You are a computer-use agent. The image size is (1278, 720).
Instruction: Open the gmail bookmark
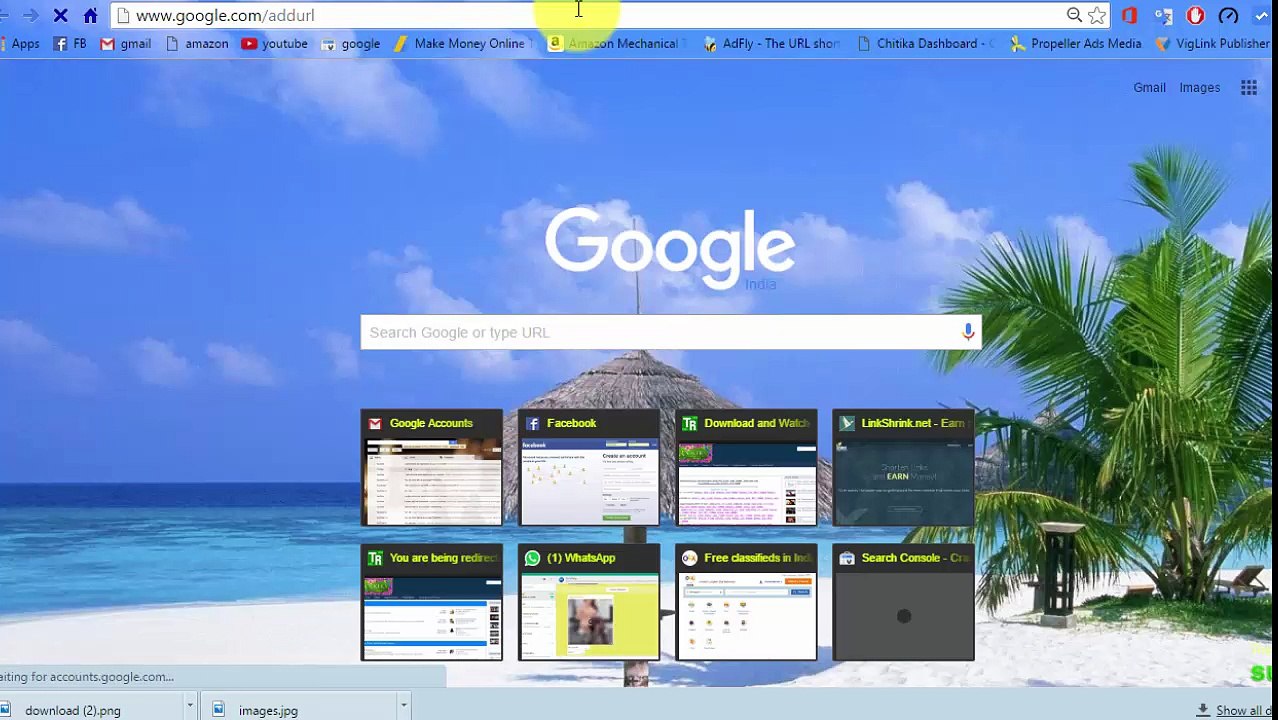pyautogui.click(x=126, y=44)
